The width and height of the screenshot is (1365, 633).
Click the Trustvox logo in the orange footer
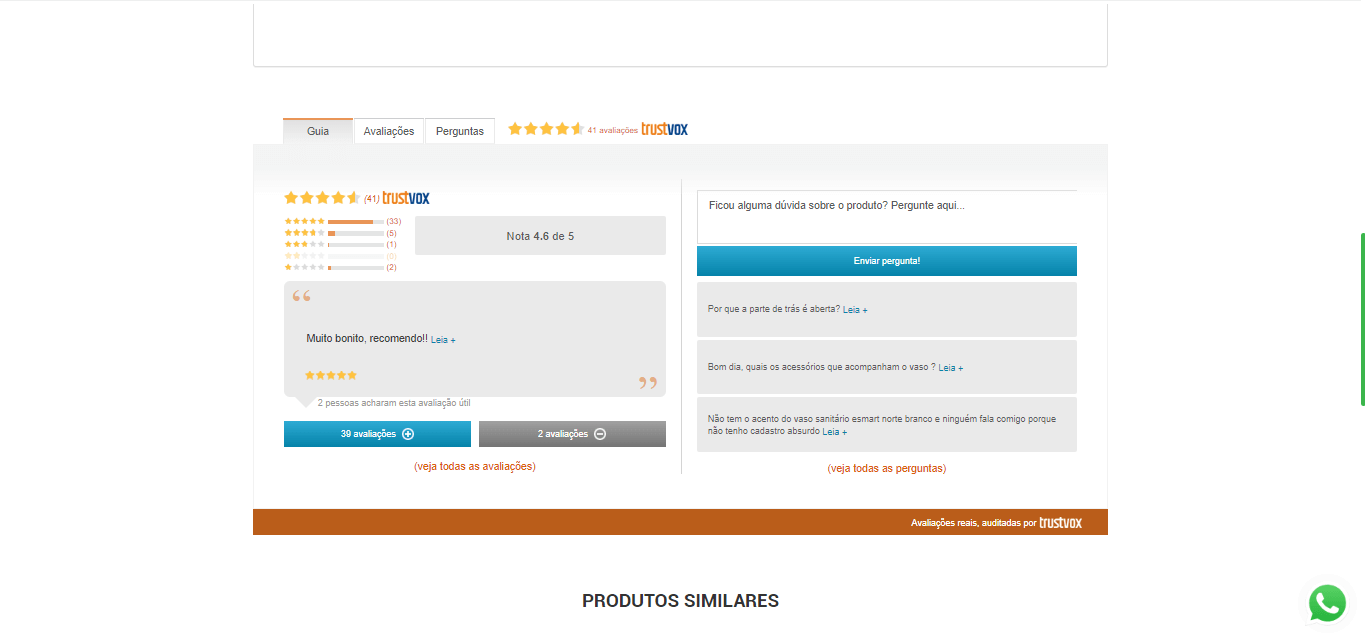(1060, 522)
